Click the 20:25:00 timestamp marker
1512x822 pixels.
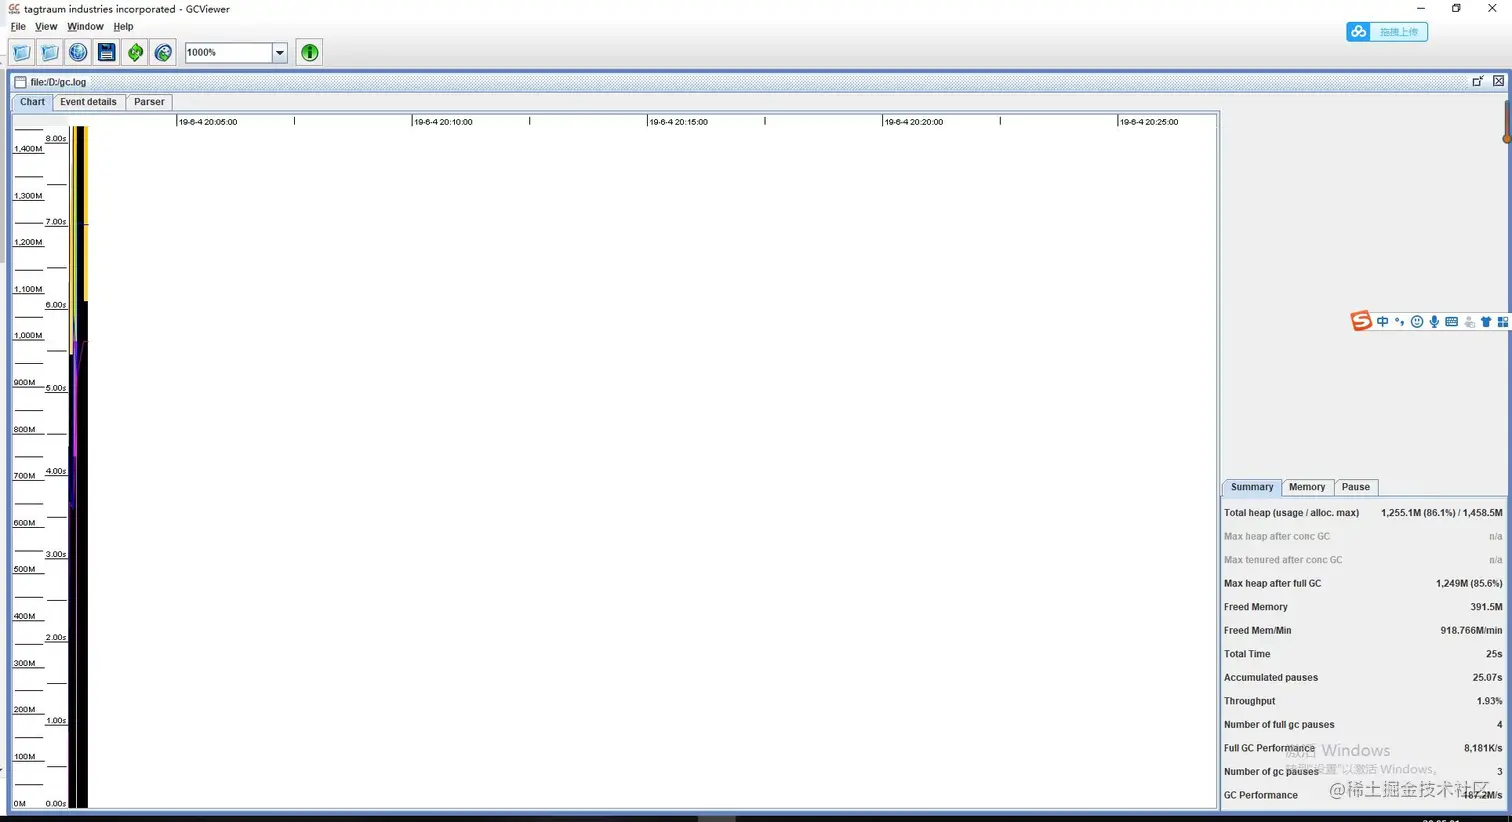(x=1149, y=122)
